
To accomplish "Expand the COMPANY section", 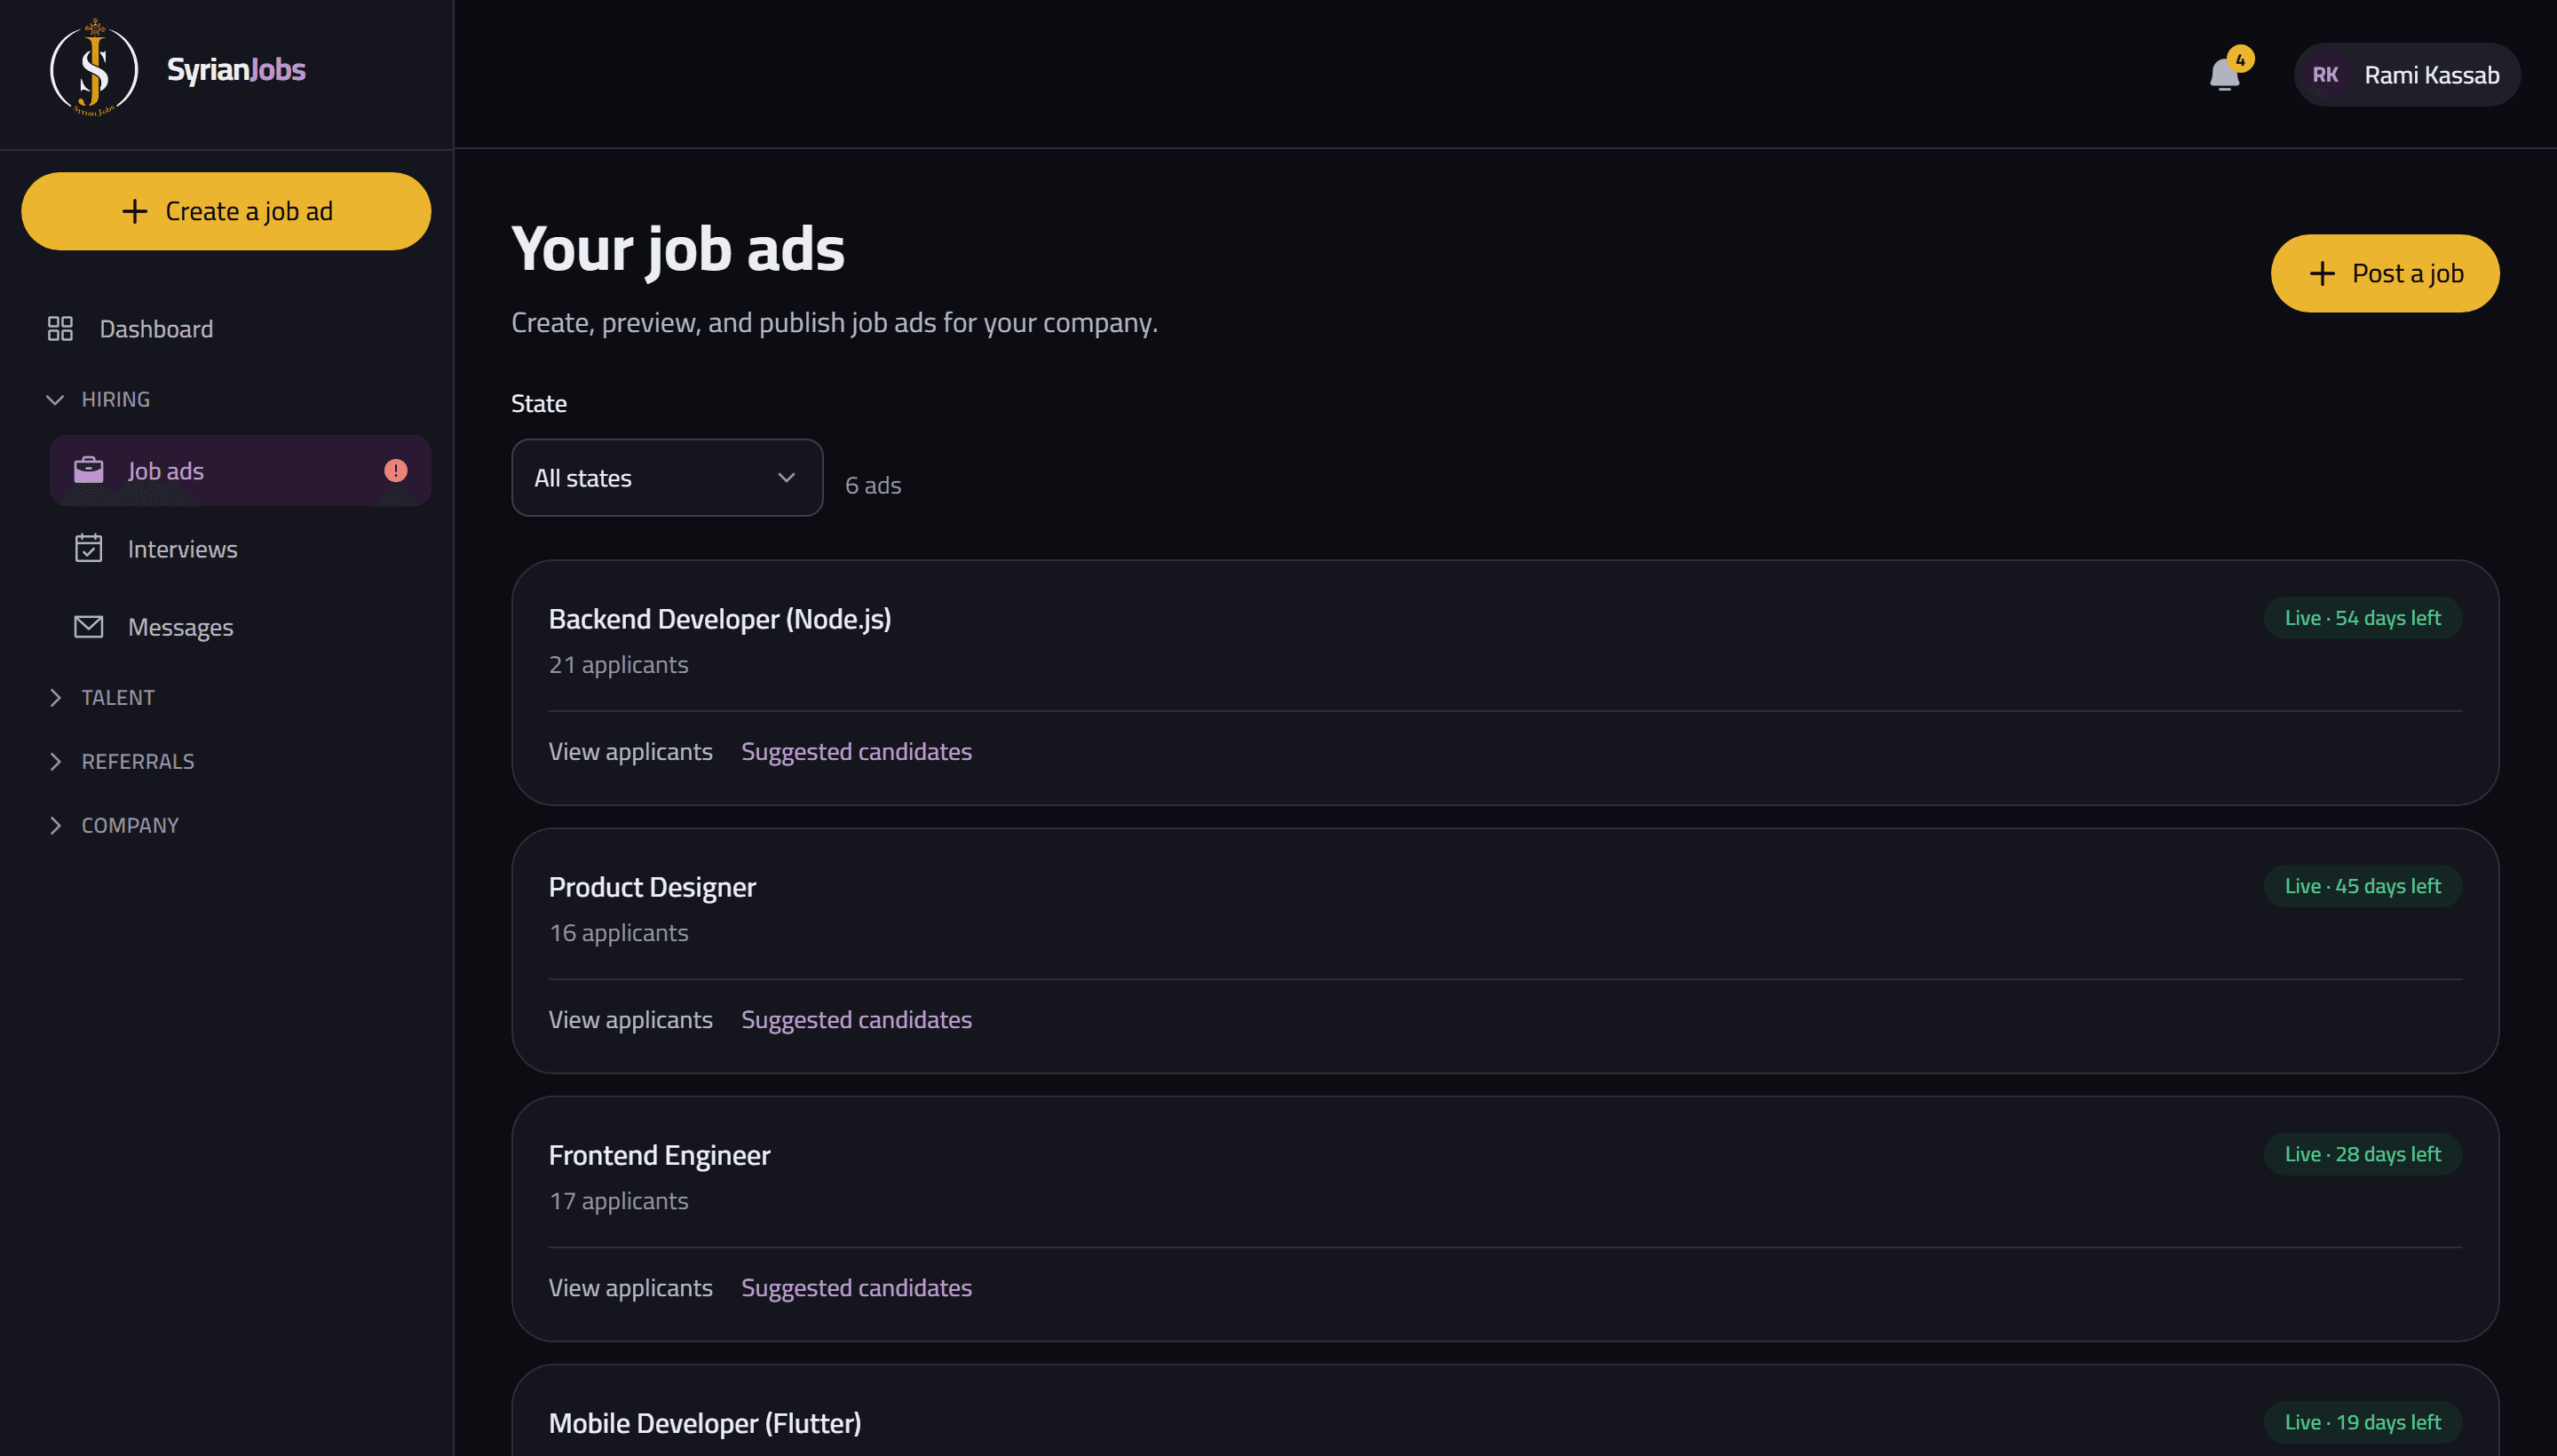I will click(112, 826).
